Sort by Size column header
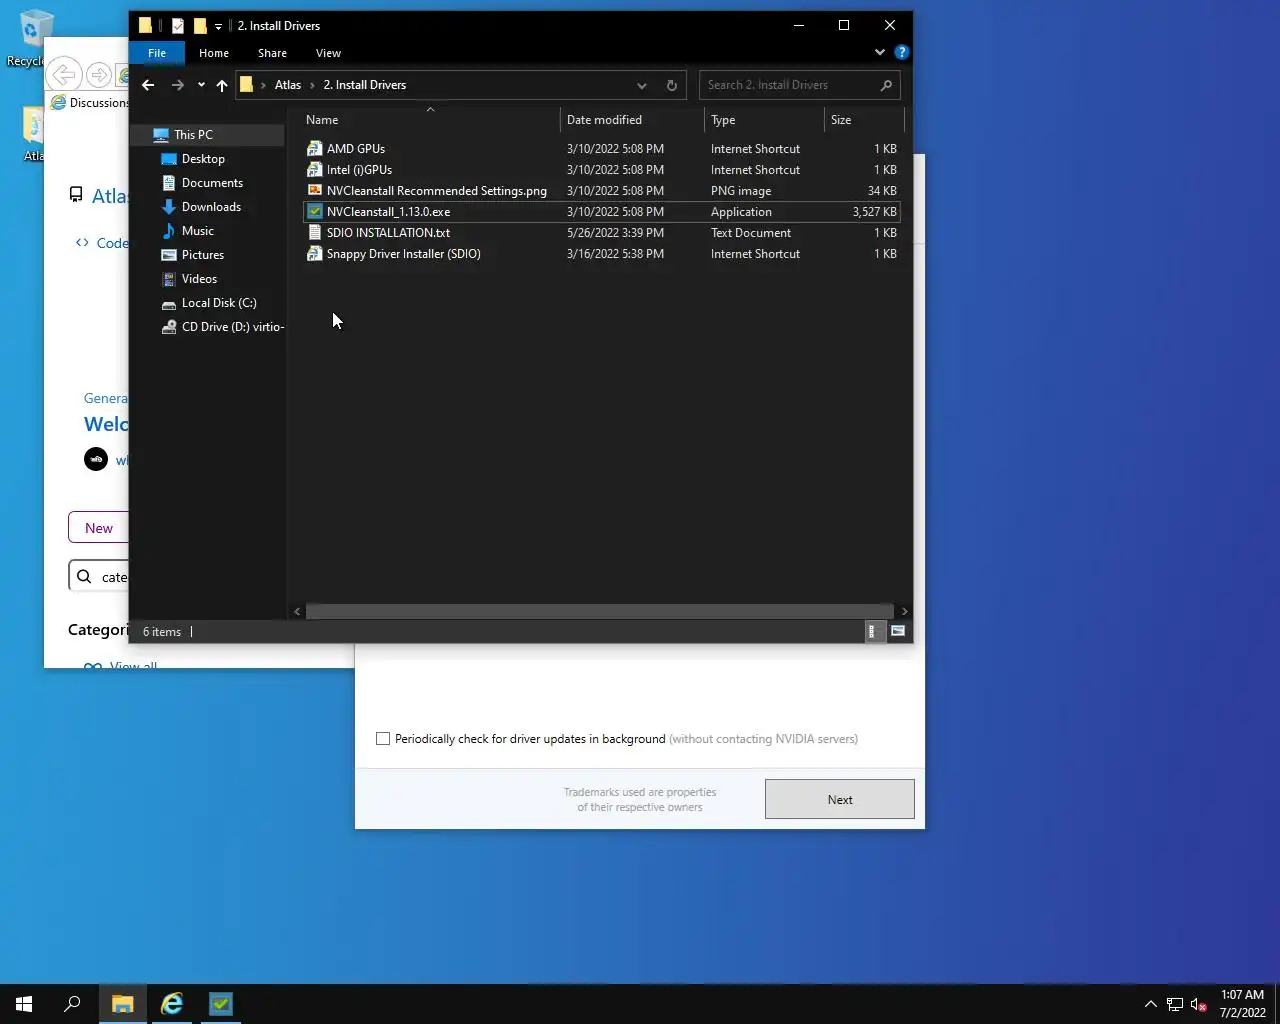The image size is (1280, 1024). coord(864,120)
